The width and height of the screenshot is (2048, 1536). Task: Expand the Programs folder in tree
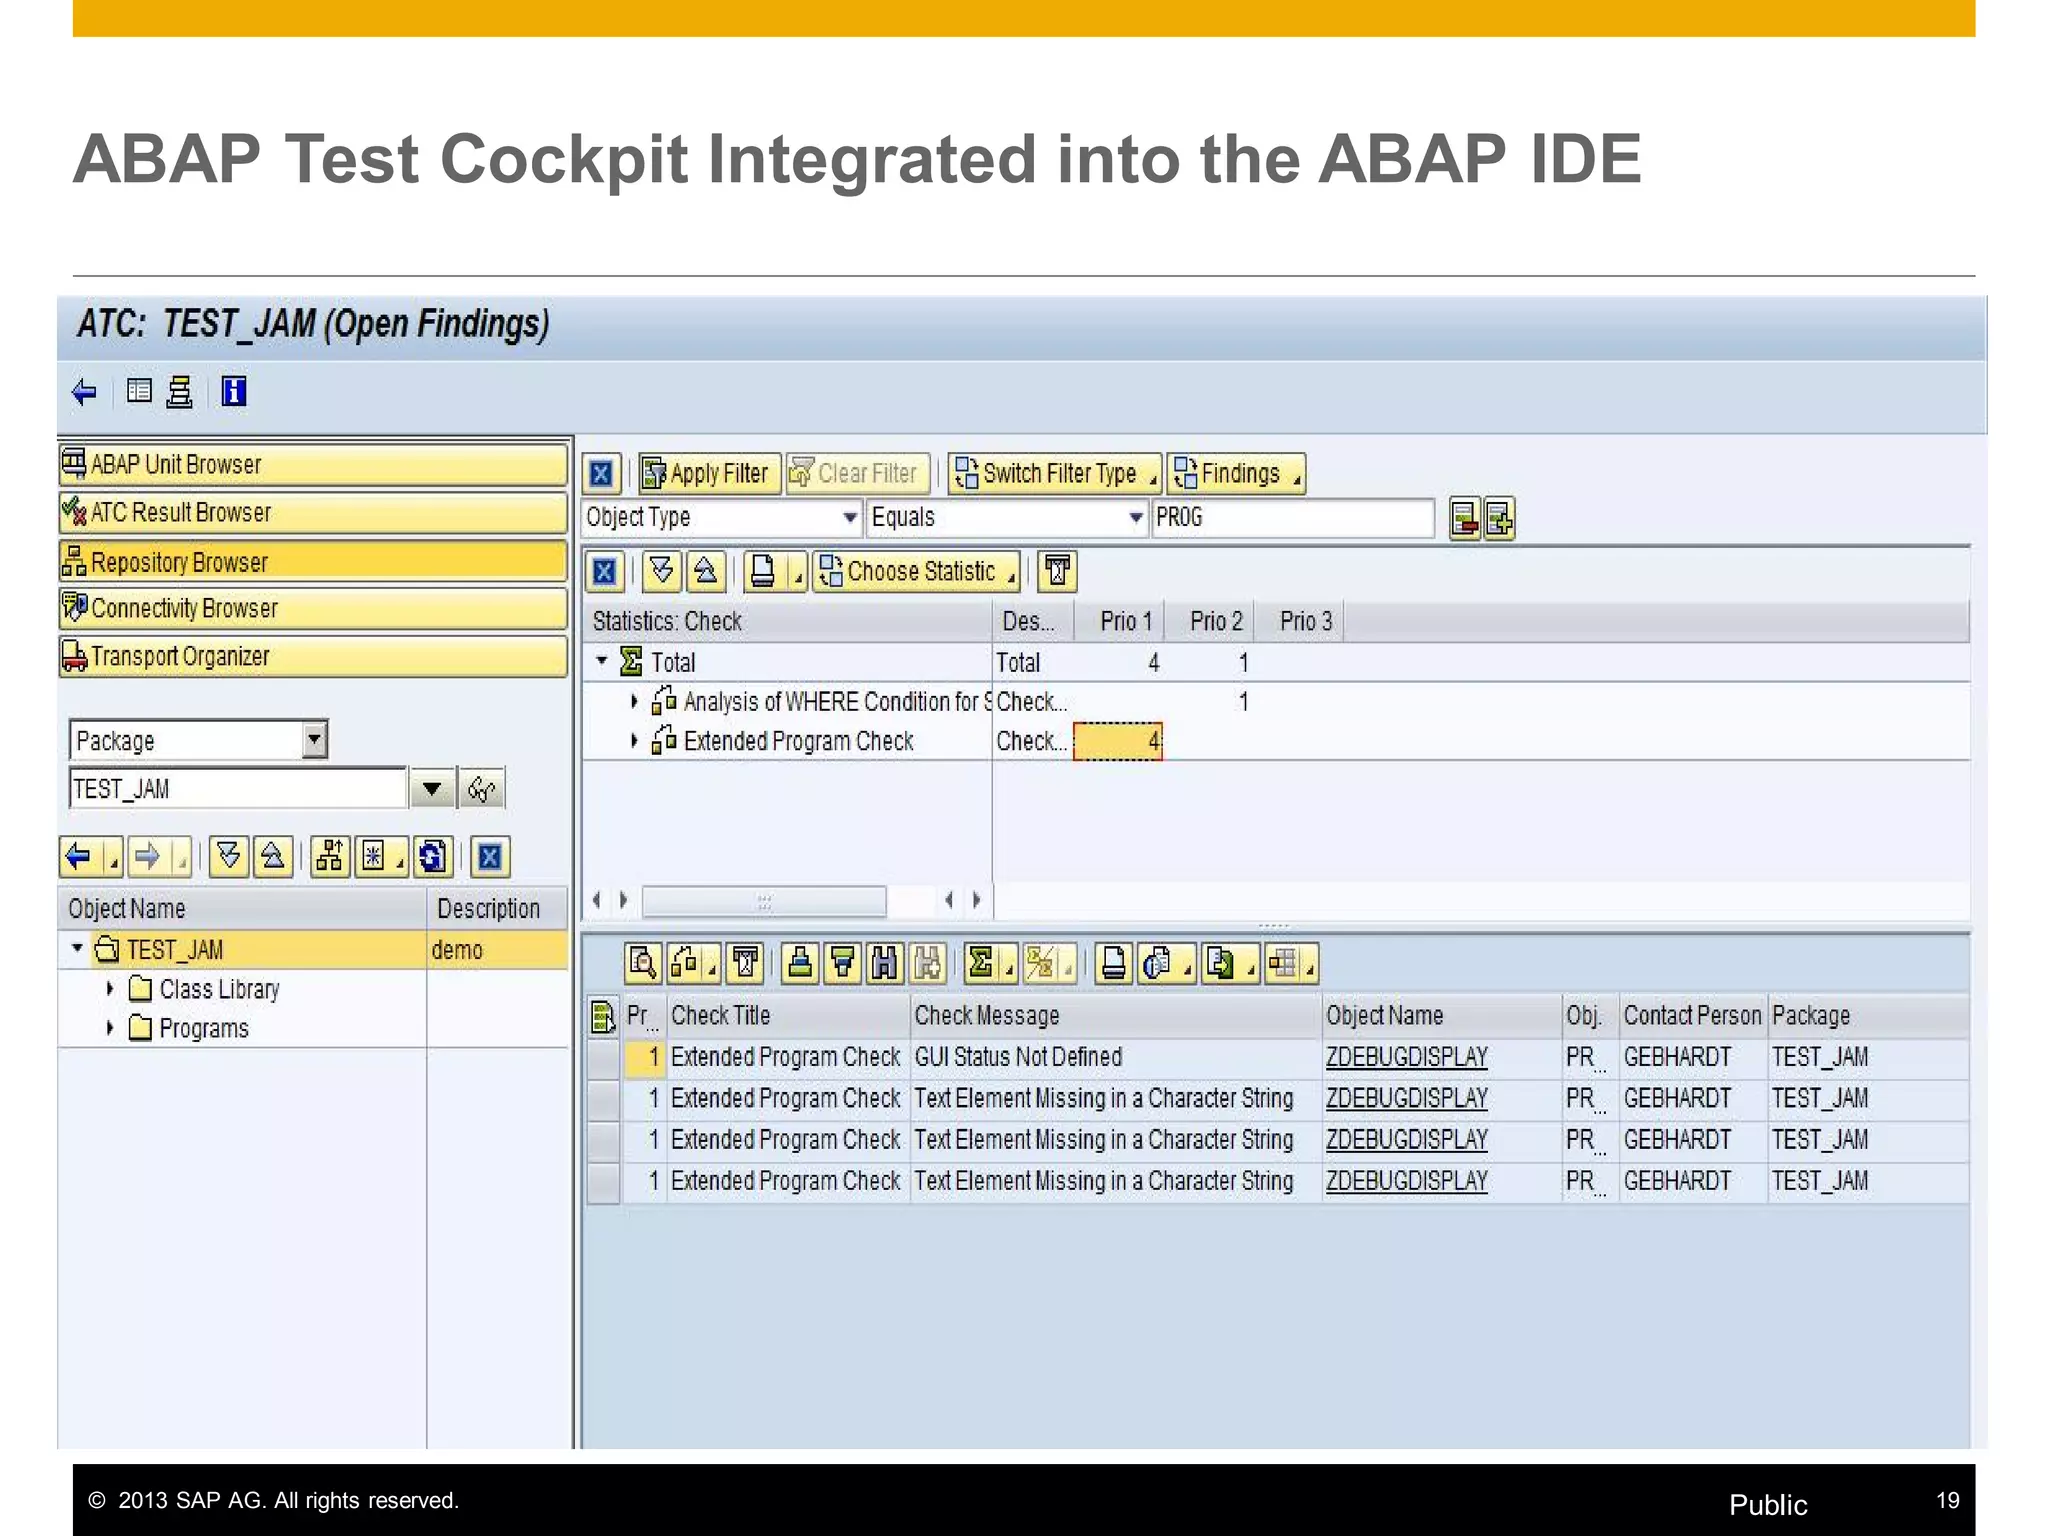(x=110, y=1028)
